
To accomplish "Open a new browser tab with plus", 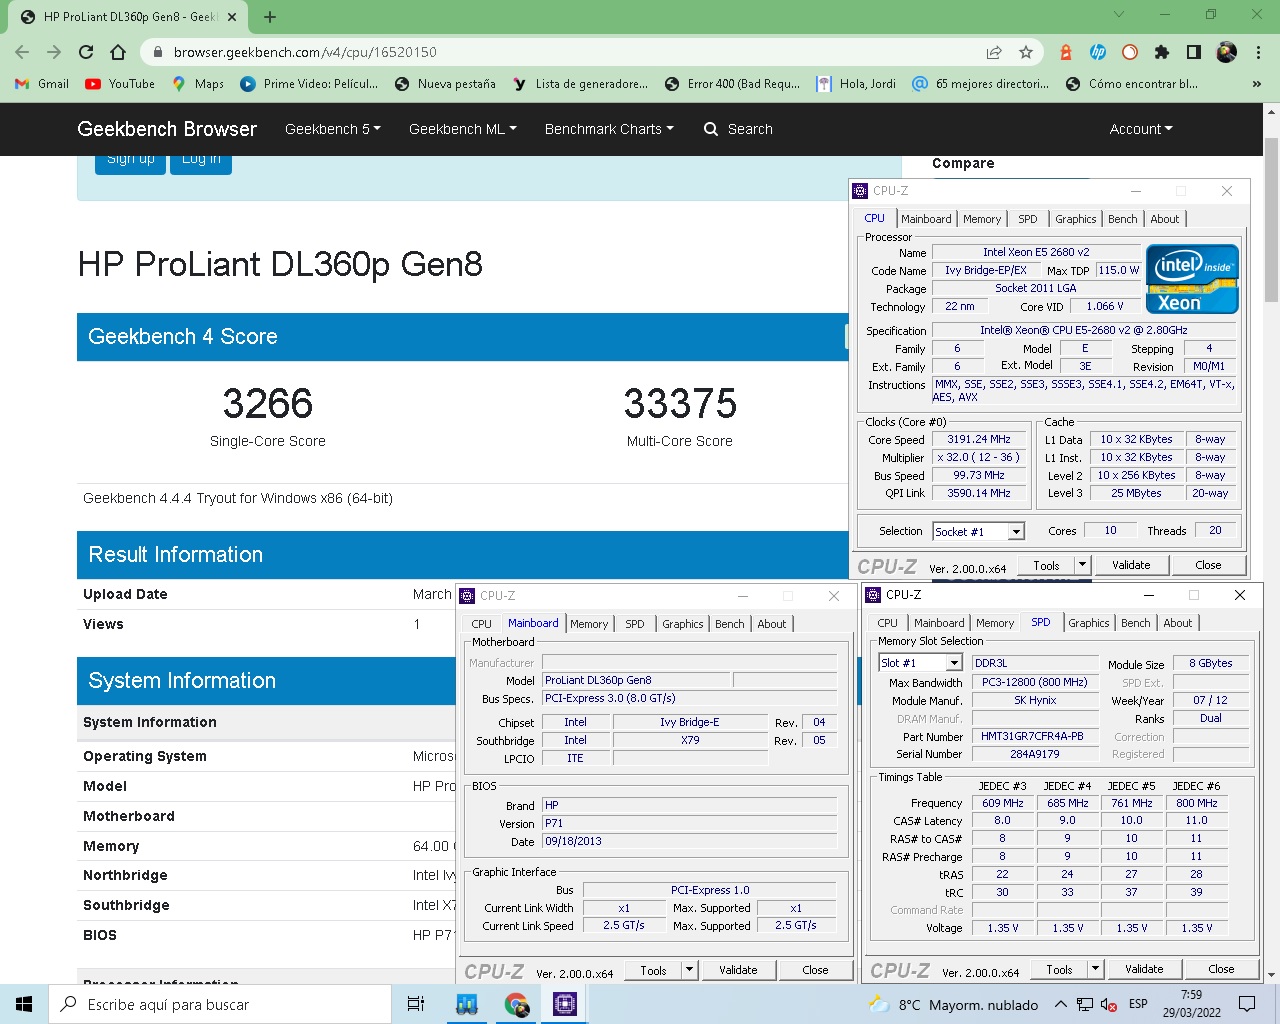I will click(x=270, y=17).
